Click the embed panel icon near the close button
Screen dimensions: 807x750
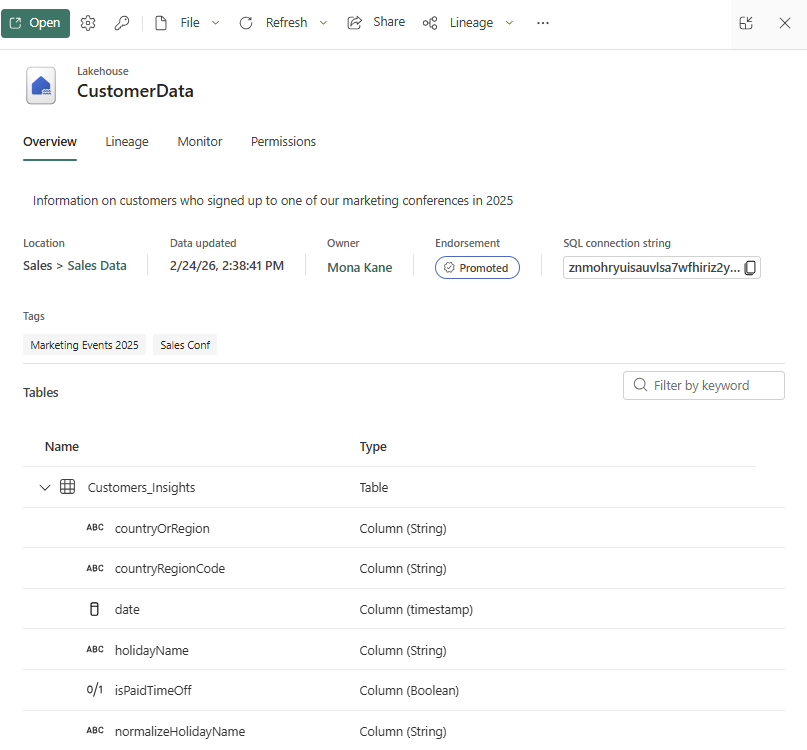[x=745, y=23]
